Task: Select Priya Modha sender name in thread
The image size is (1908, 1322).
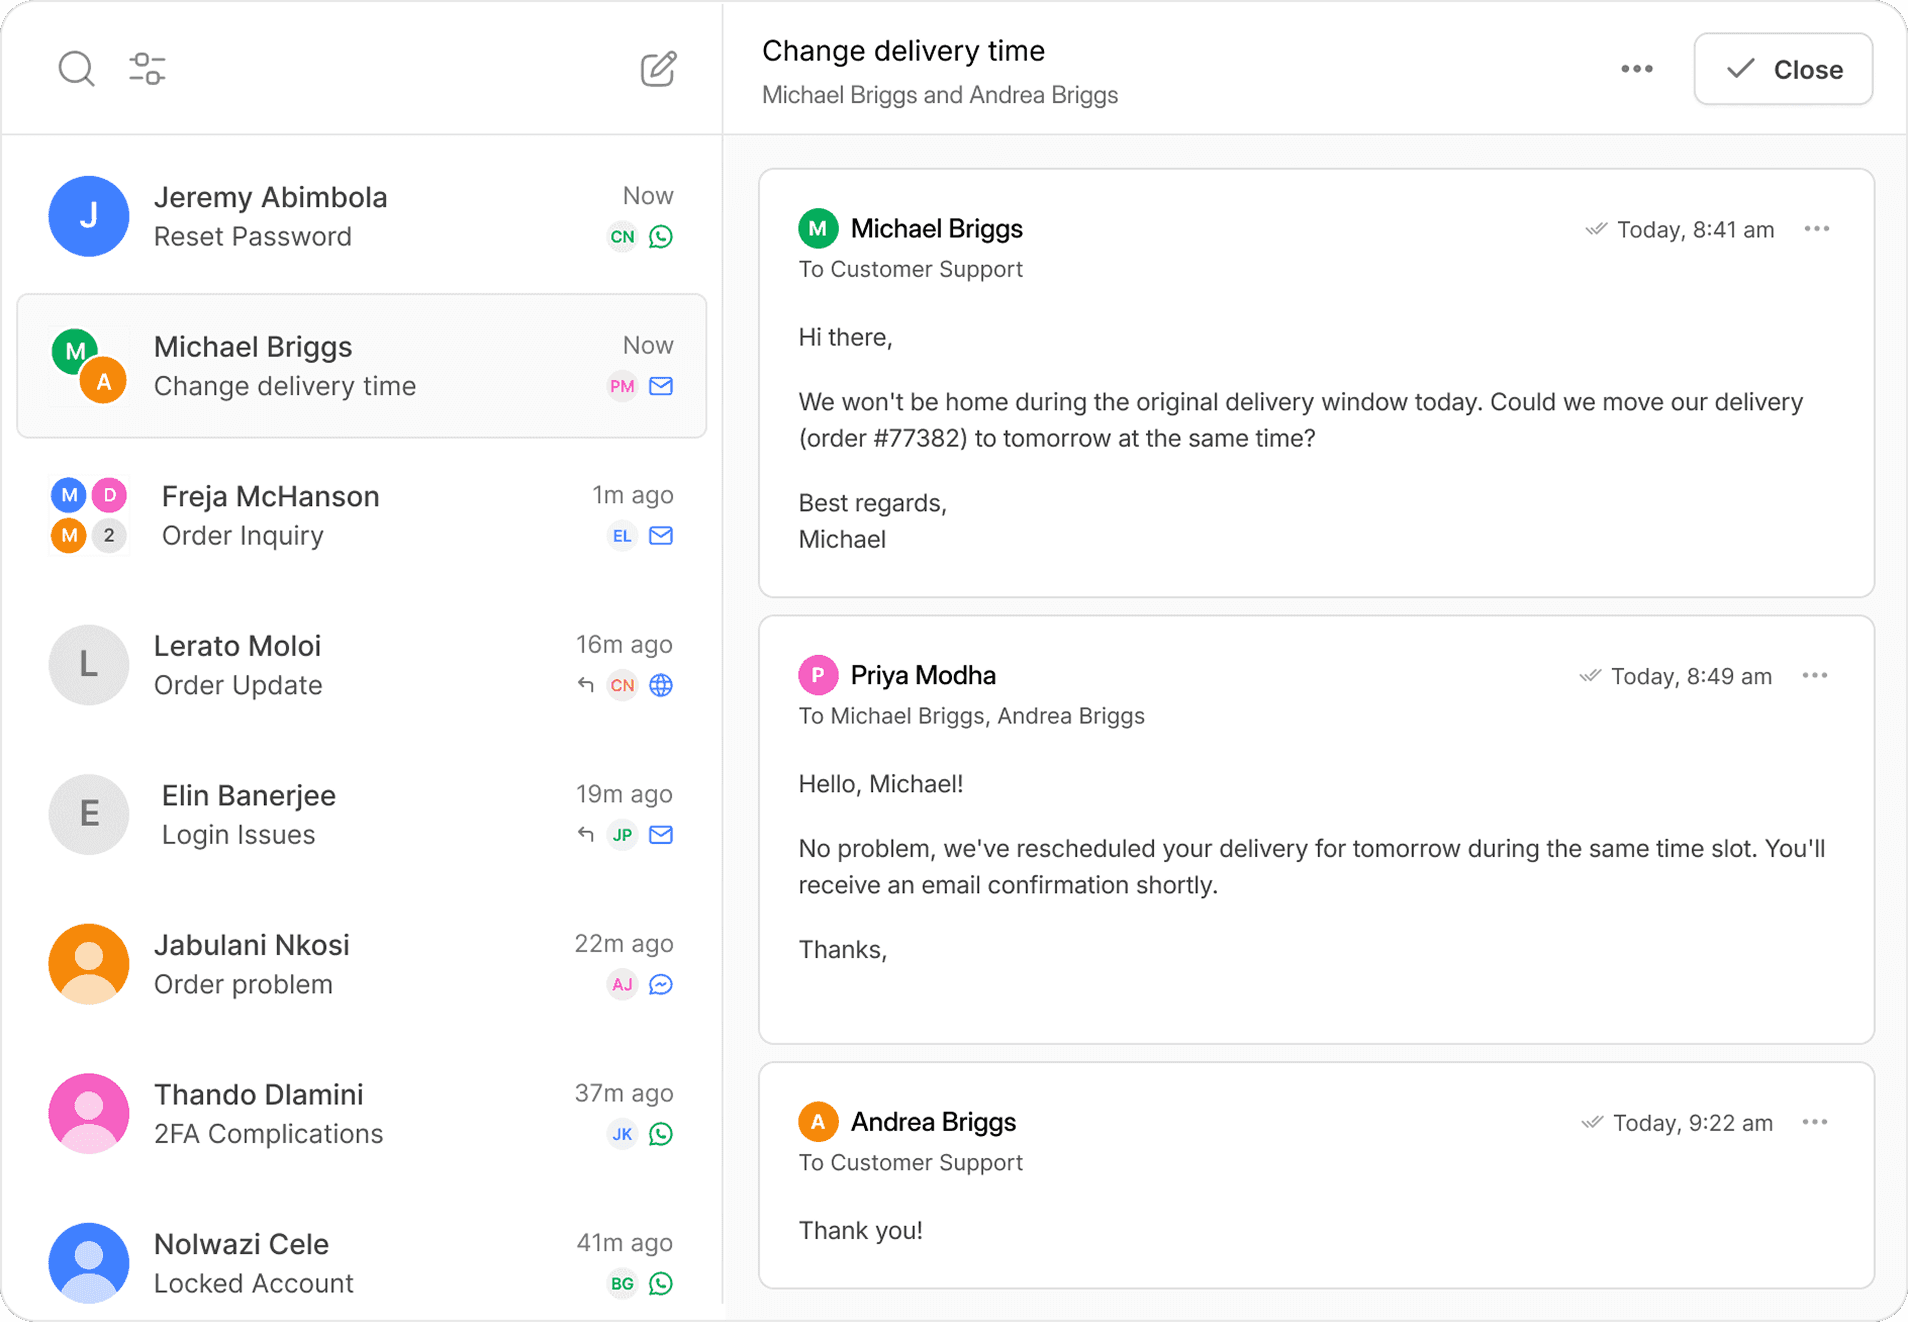Action: point(923,676)
